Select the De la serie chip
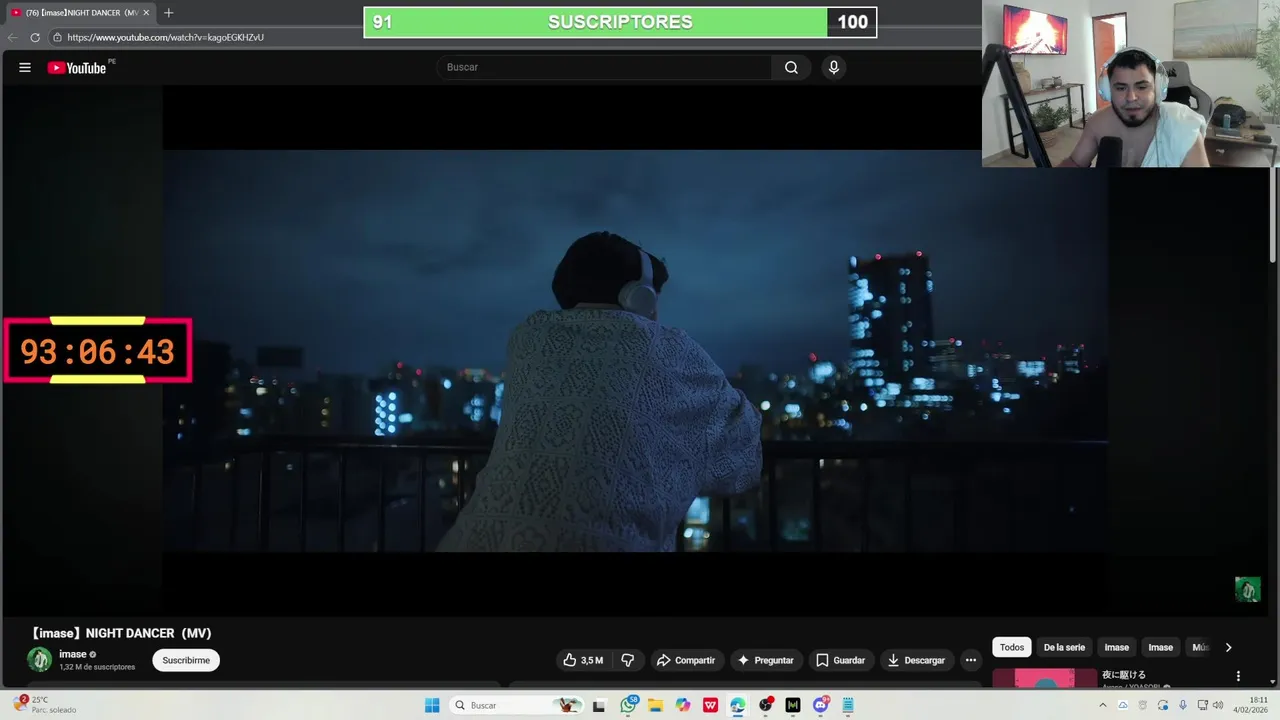Image resolution: width=1280 pixels, height=720 pixels. (1064, 647)
